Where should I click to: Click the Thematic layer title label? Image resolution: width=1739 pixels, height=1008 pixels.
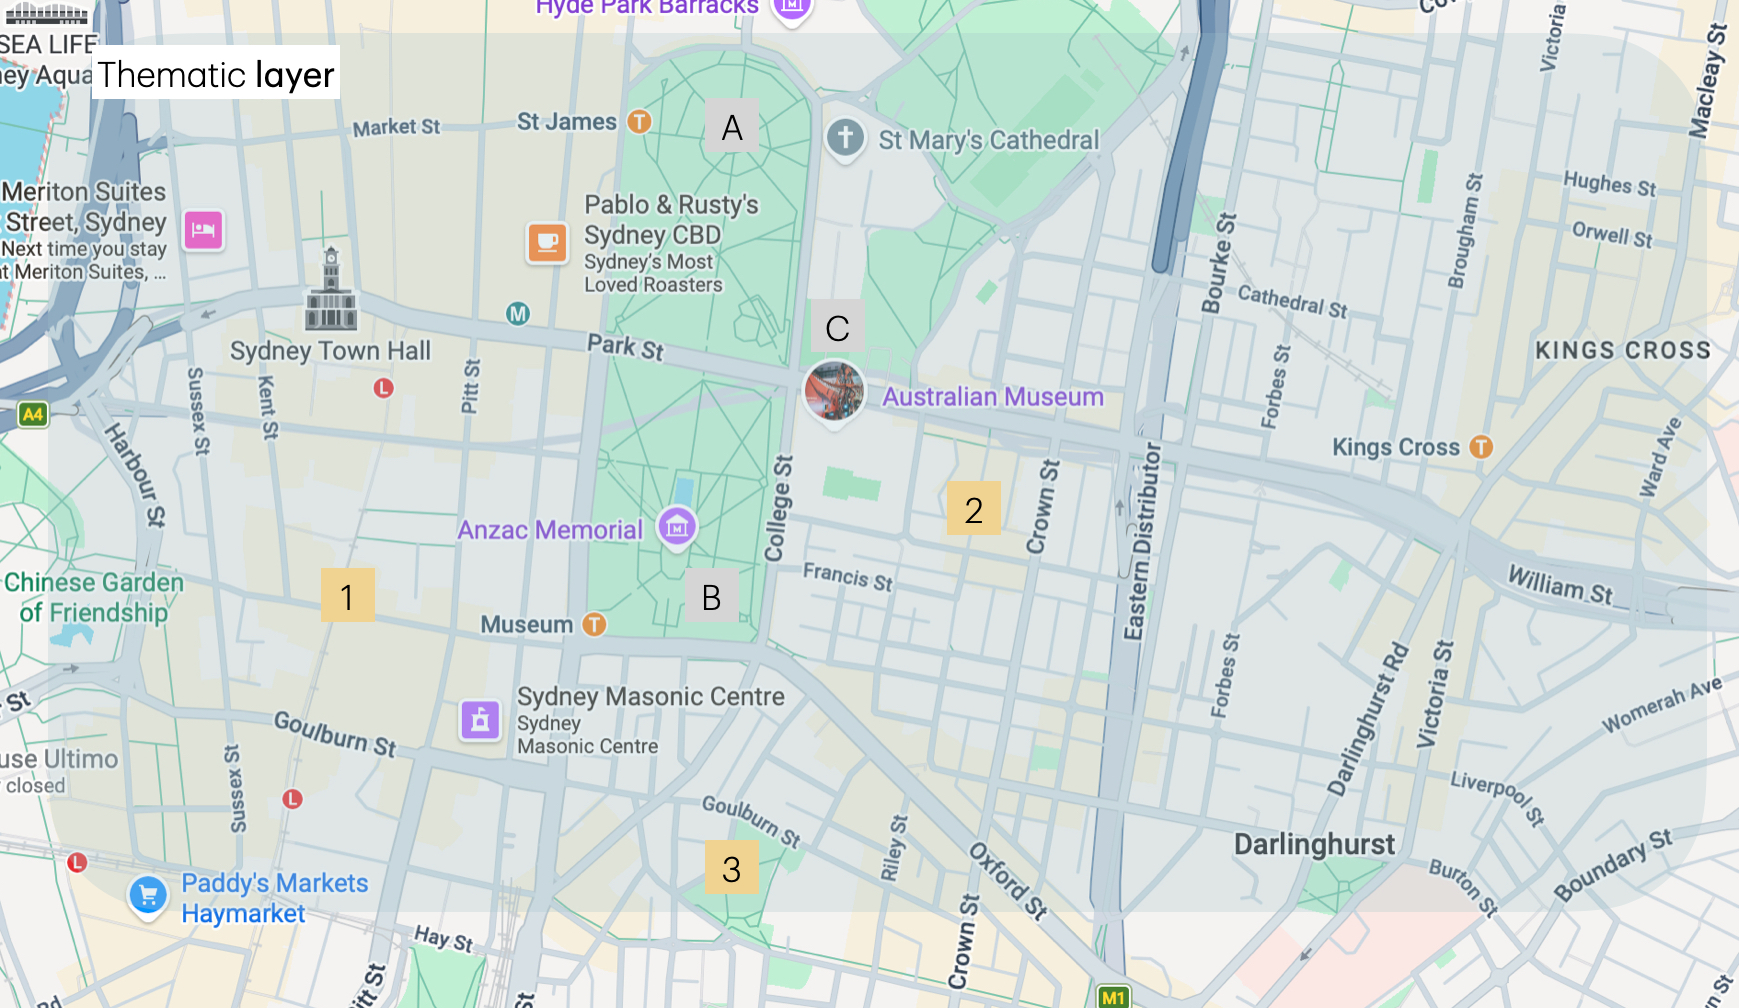click(x=216, y=73)
